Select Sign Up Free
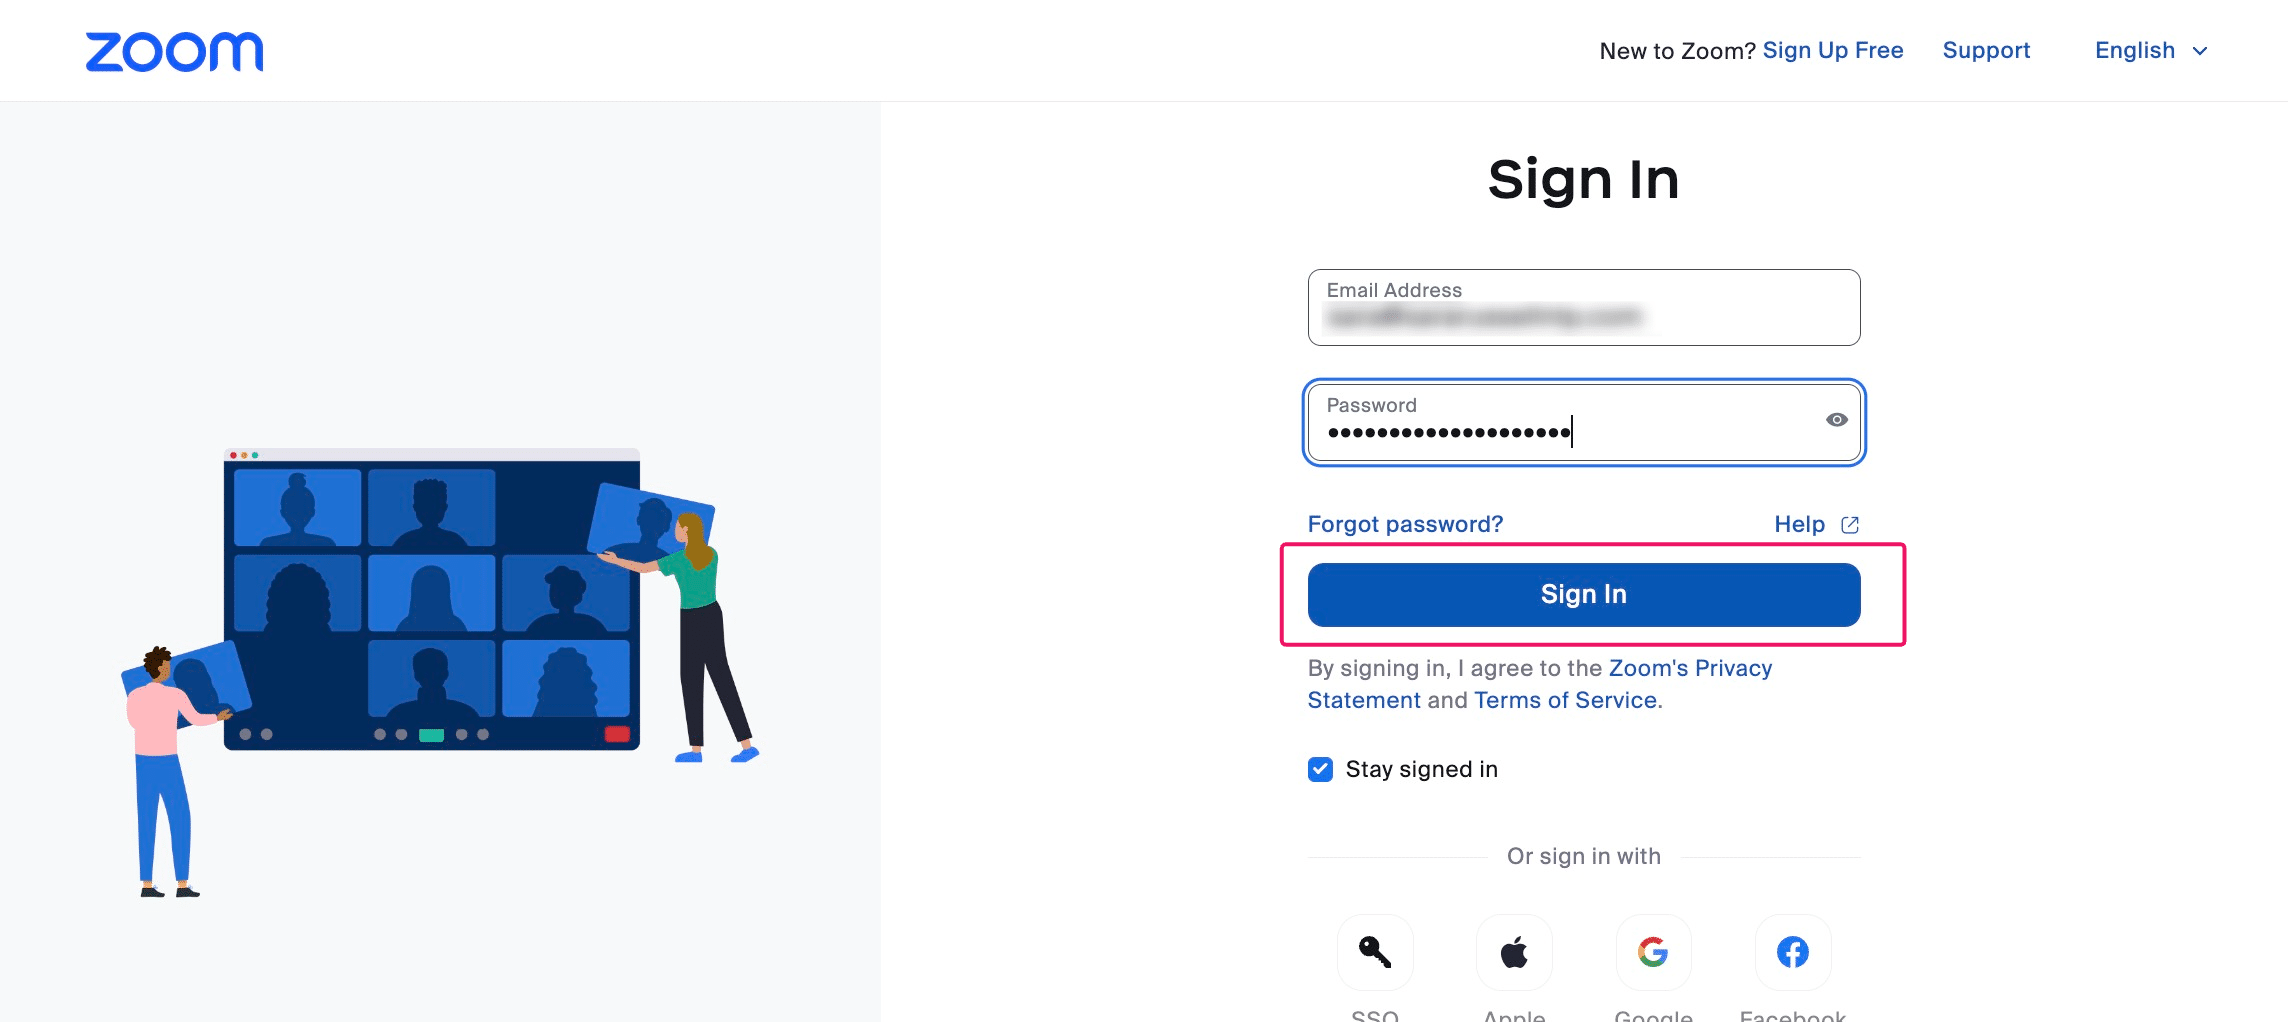The width and height of the screenshot is (2288, 1022). tap(1832, 50)
